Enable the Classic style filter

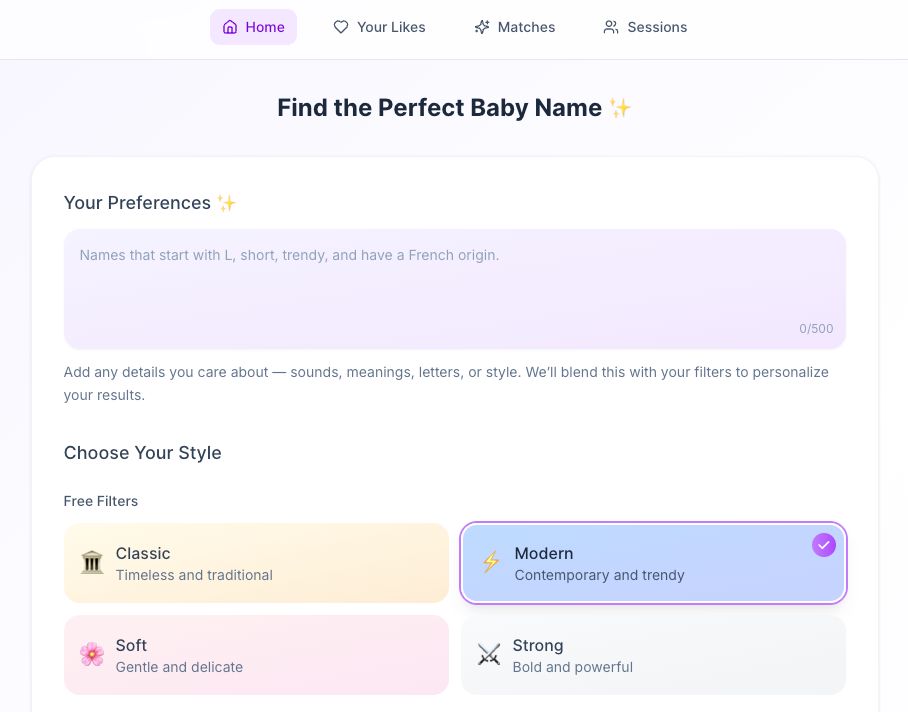256,563
